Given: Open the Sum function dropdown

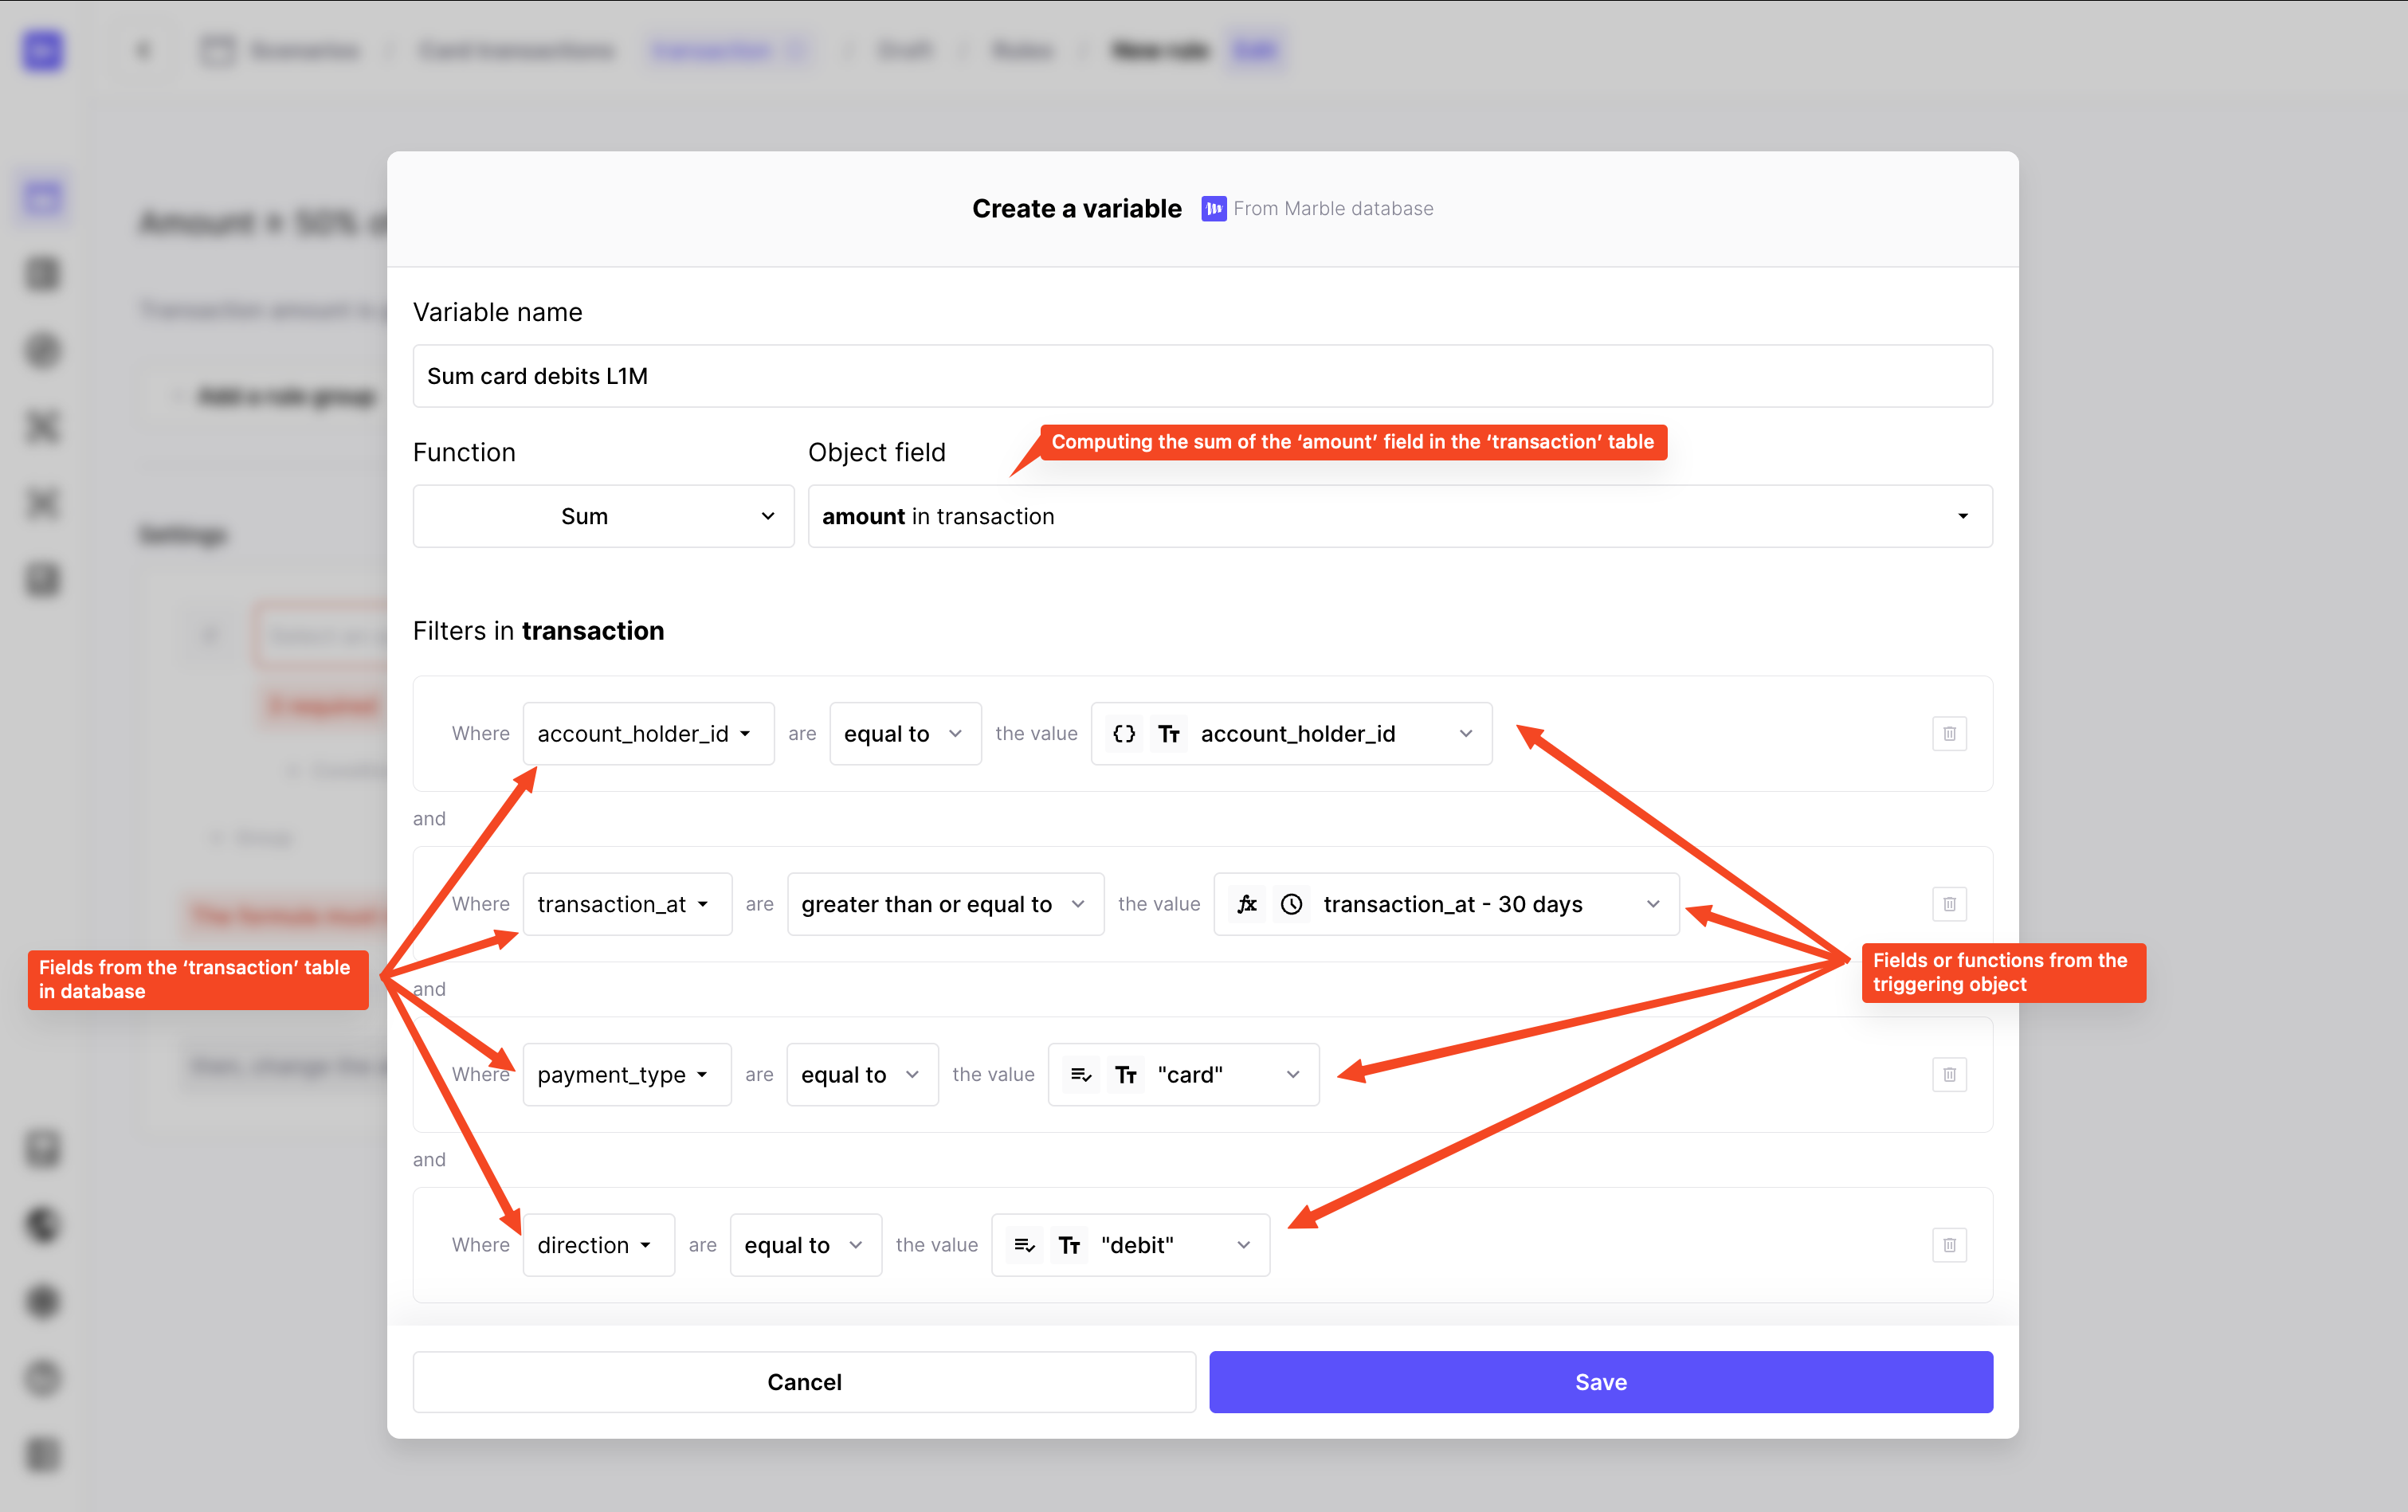Looking at the screenshot, I should click(603, 516).
